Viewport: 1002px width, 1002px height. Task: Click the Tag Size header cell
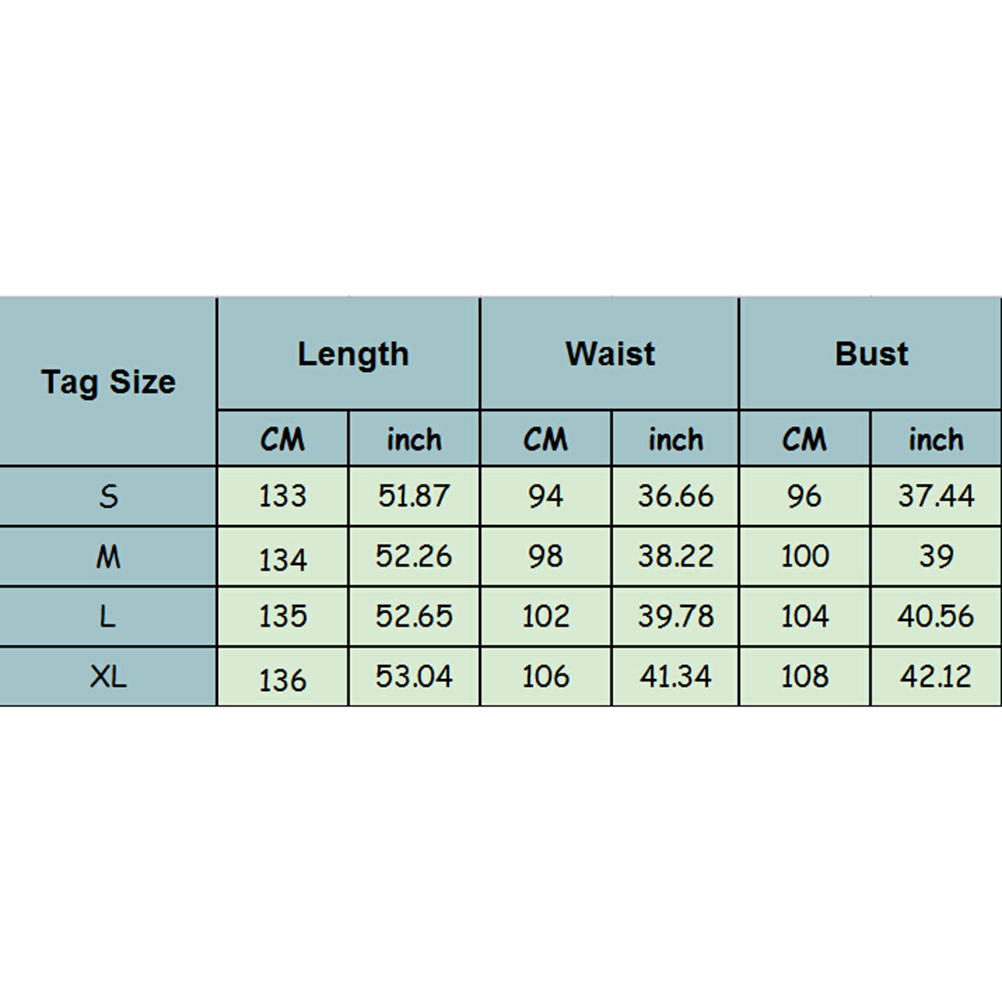pos(108,382)
